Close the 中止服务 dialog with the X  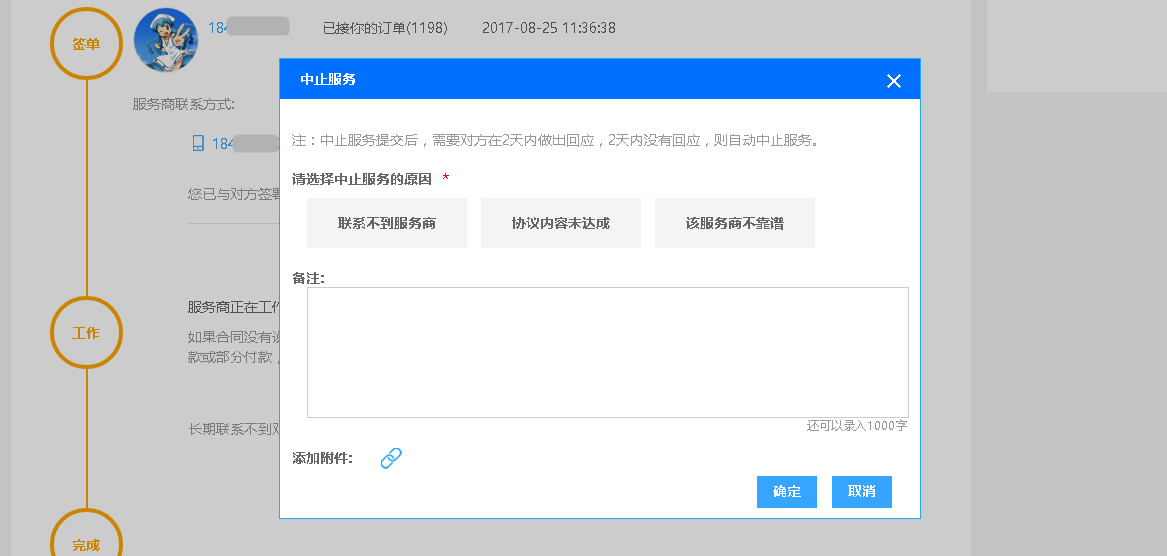(x=893, y=81)
